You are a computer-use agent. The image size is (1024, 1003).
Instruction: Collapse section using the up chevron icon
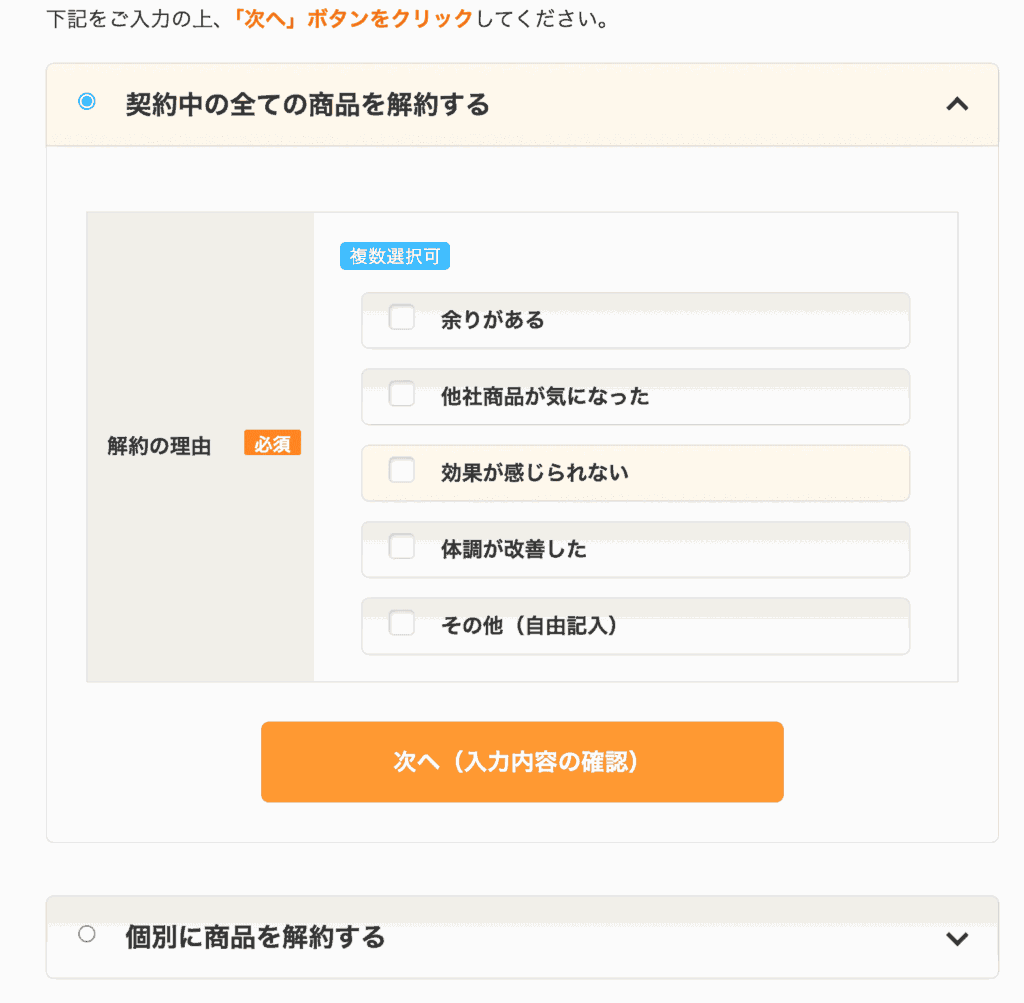[x=957, y=104]
